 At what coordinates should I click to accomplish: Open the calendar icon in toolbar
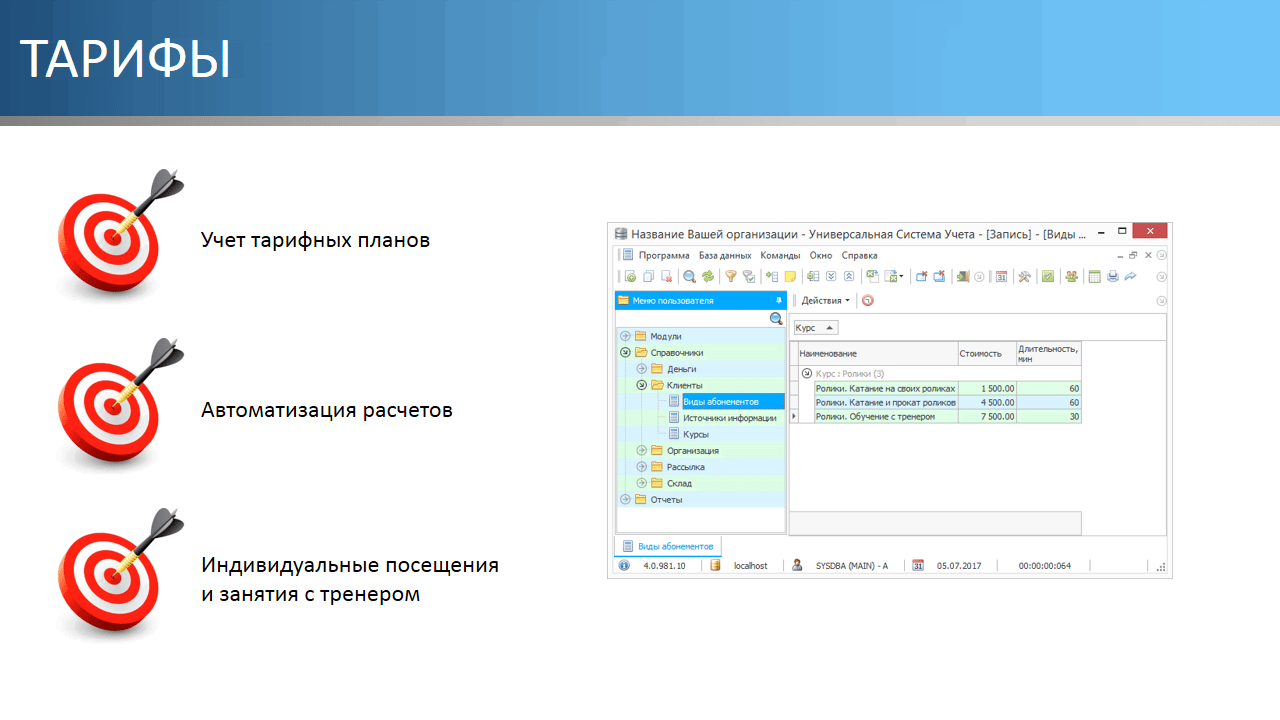[1001, 277]
